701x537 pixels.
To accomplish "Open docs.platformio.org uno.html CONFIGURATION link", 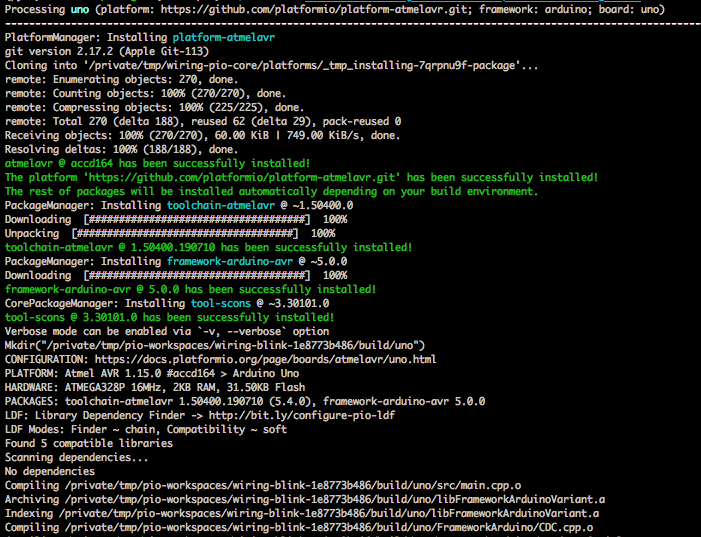I will click(266, 359).
